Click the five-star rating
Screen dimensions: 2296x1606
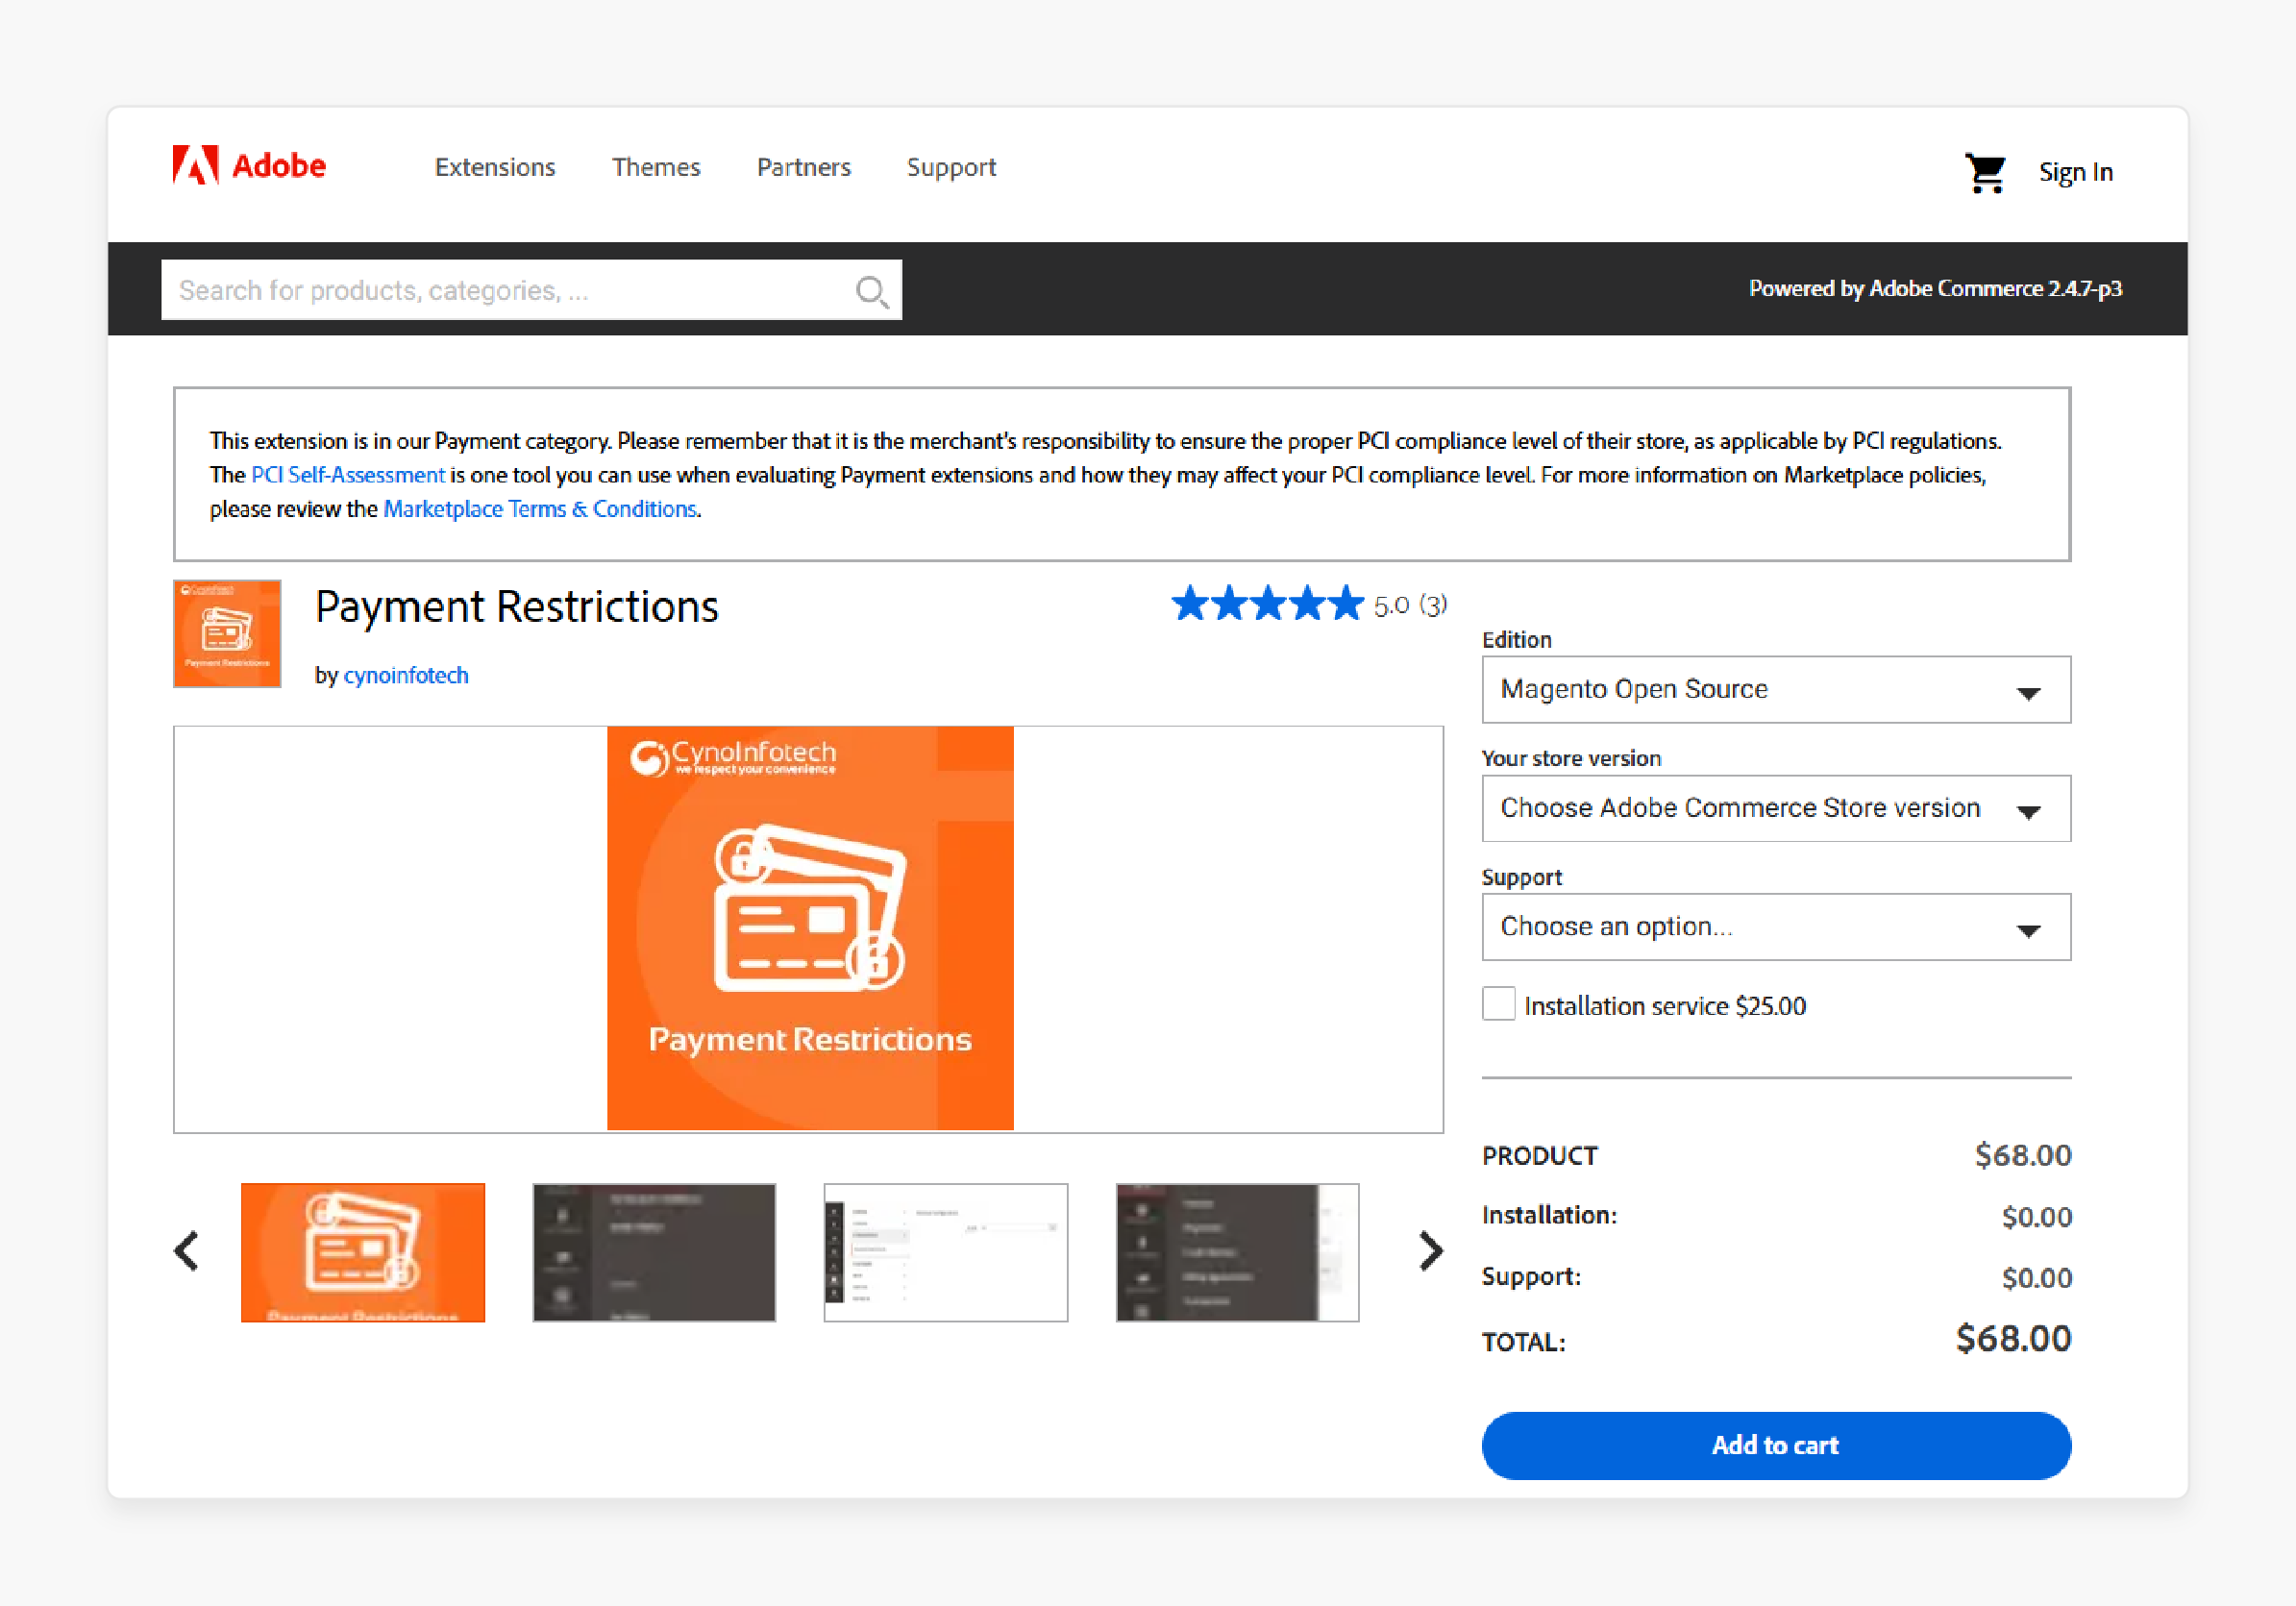tap(1267, 604)
